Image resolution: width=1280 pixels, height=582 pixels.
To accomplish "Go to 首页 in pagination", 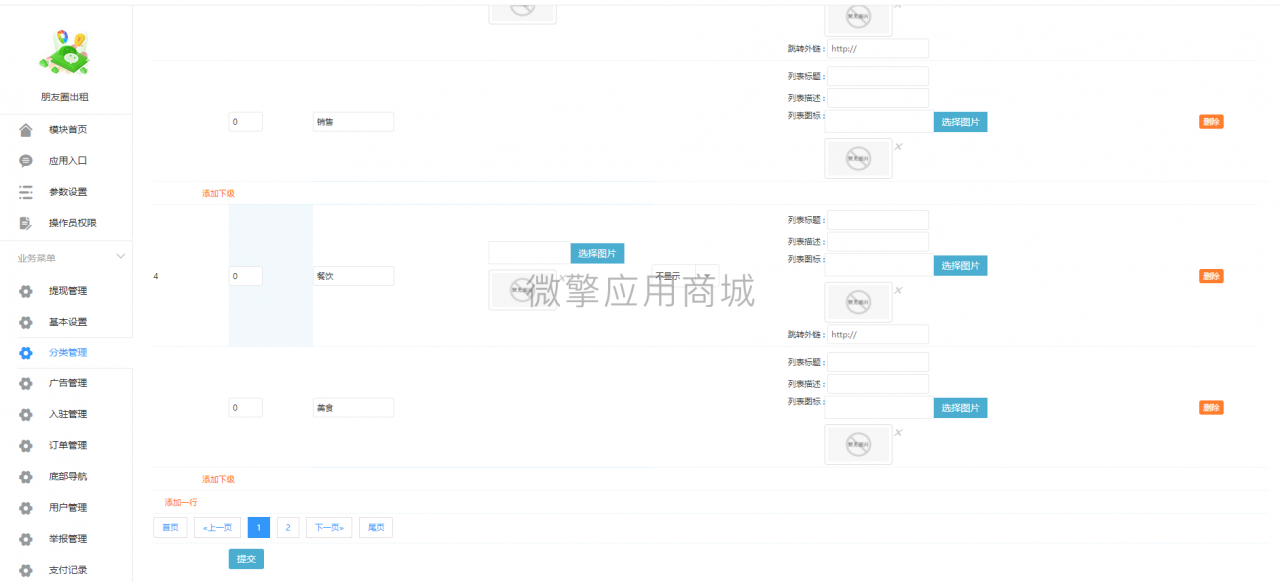I will tap(170, 527).
